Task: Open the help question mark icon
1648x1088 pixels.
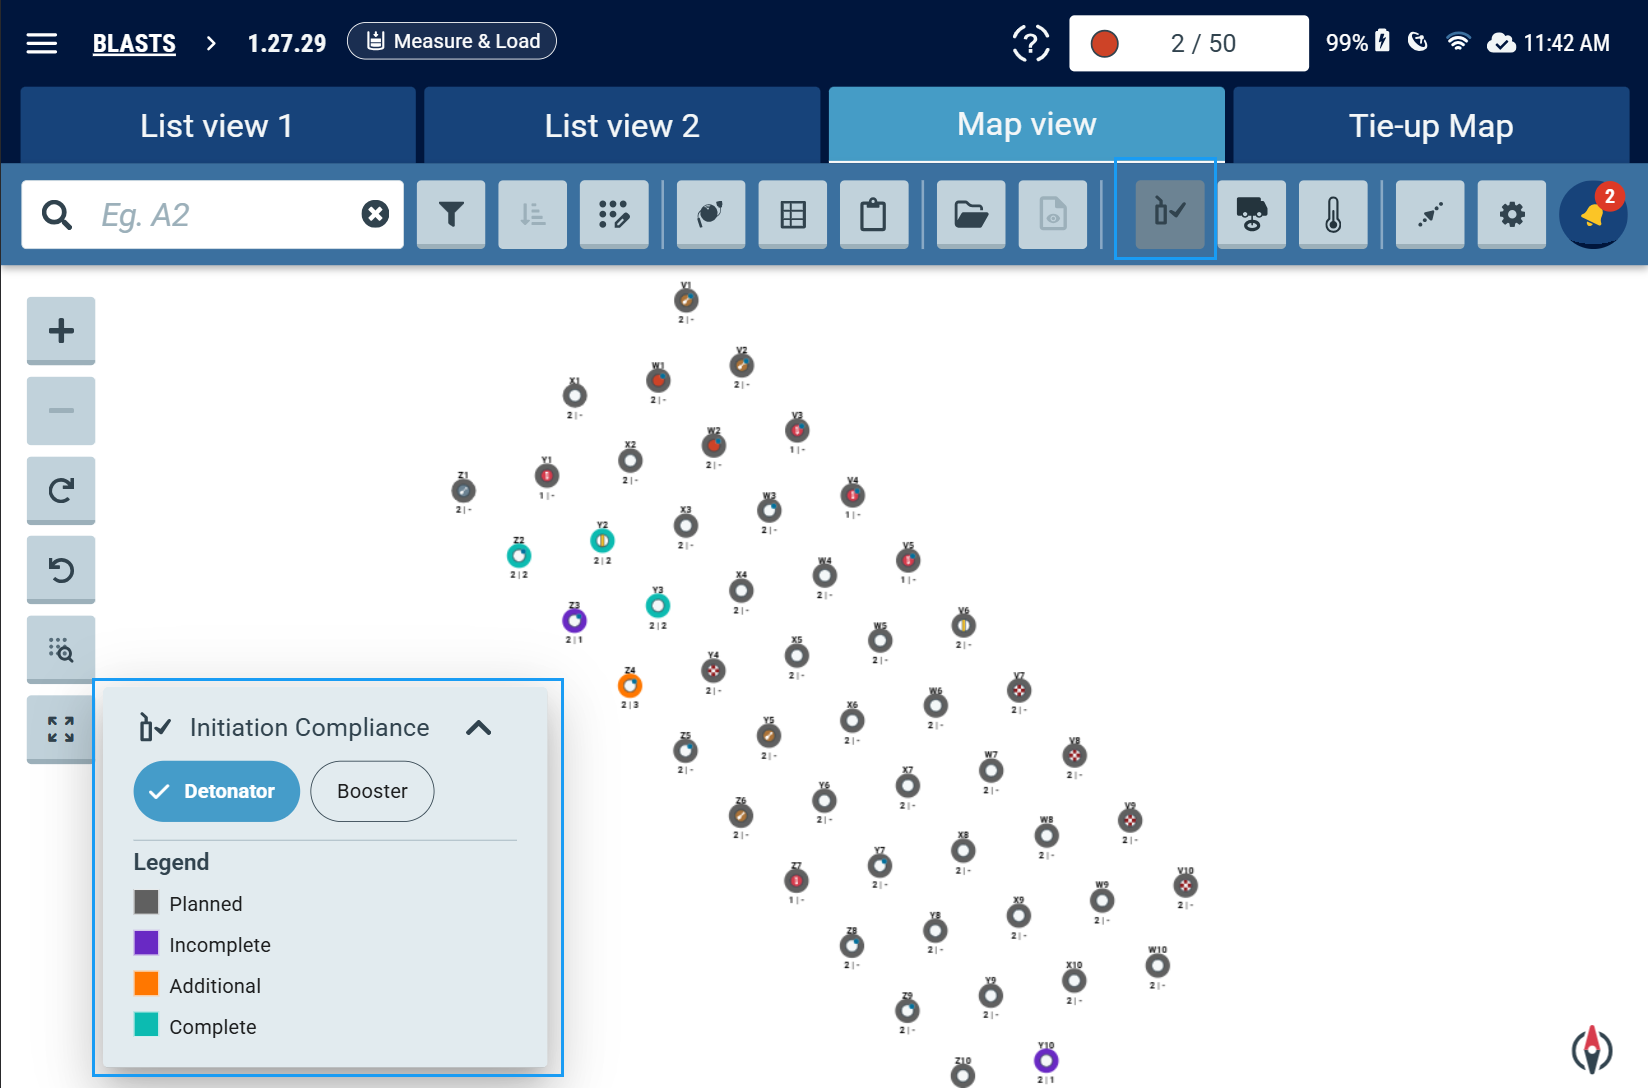Action: [1030, 43]
